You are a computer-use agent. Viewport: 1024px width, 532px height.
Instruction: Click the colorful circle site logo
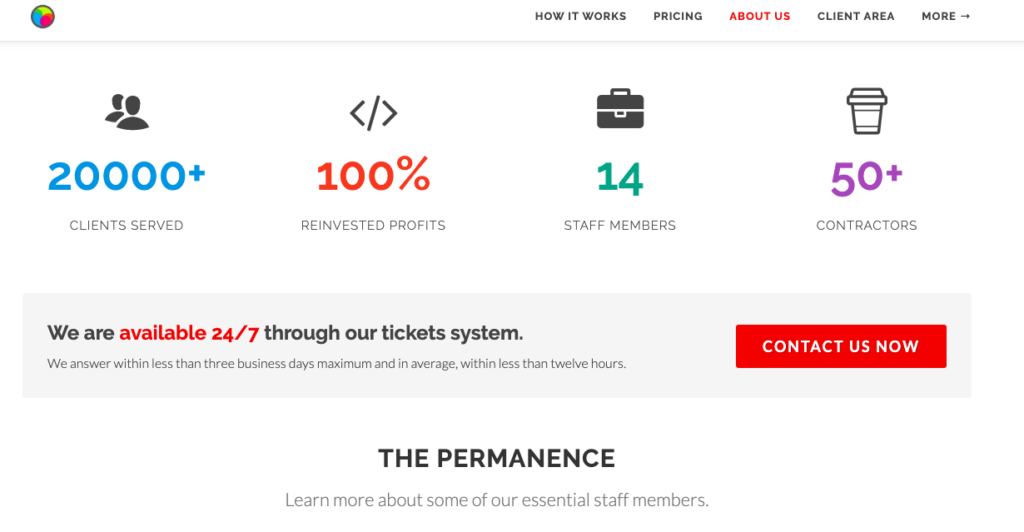(x=43, y=16)
